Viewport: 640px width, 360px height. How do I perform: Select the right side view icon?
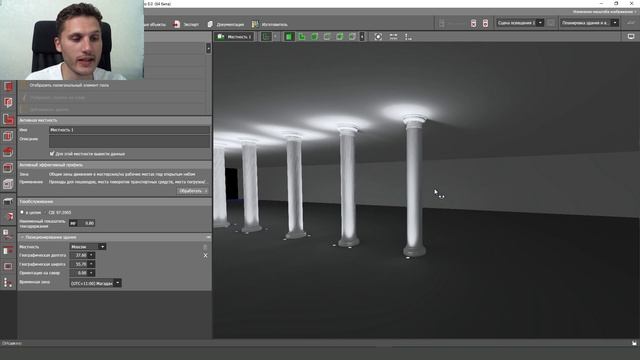(327, 37)
